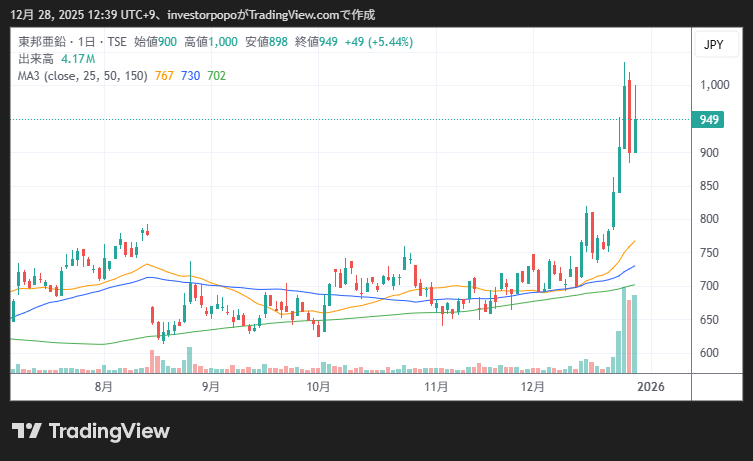Click the JPY currency button
Viewport: 753px width, 461px height.
(x=713, y=45)
